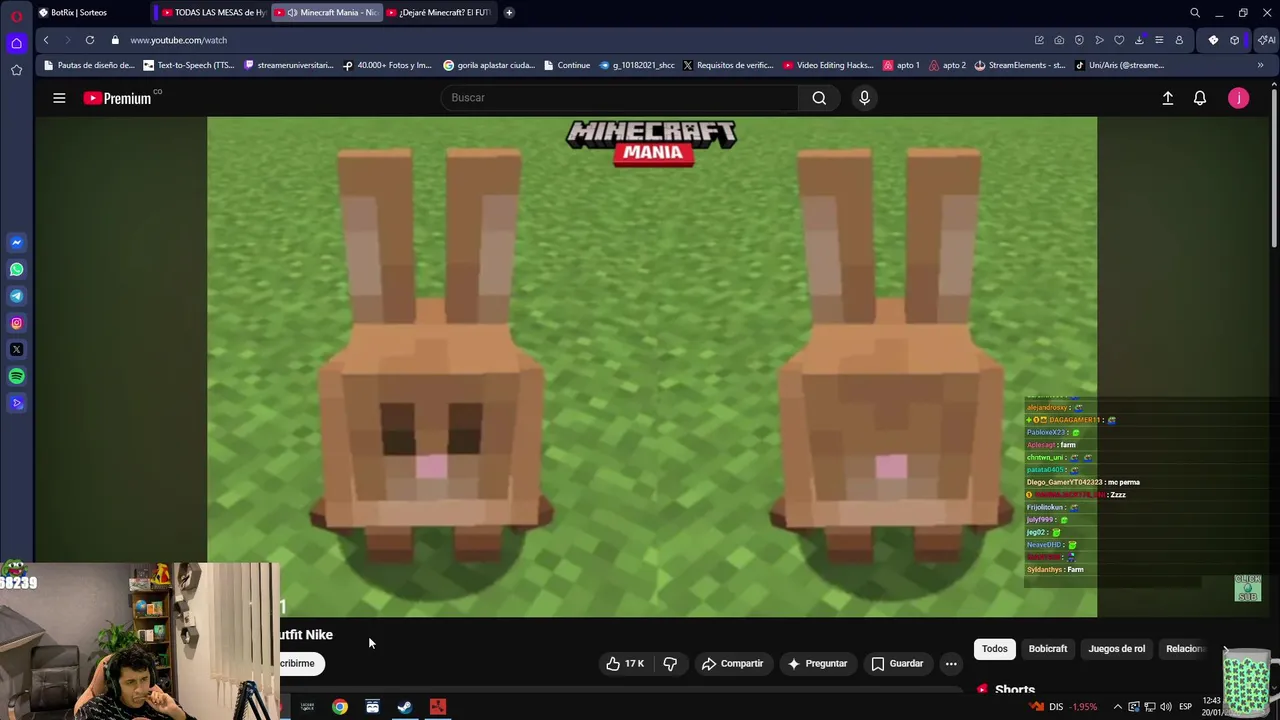Select the Todos filter chip
Image resolution: width=1280 pixels, height=720 pixels.
click(994, 649)
